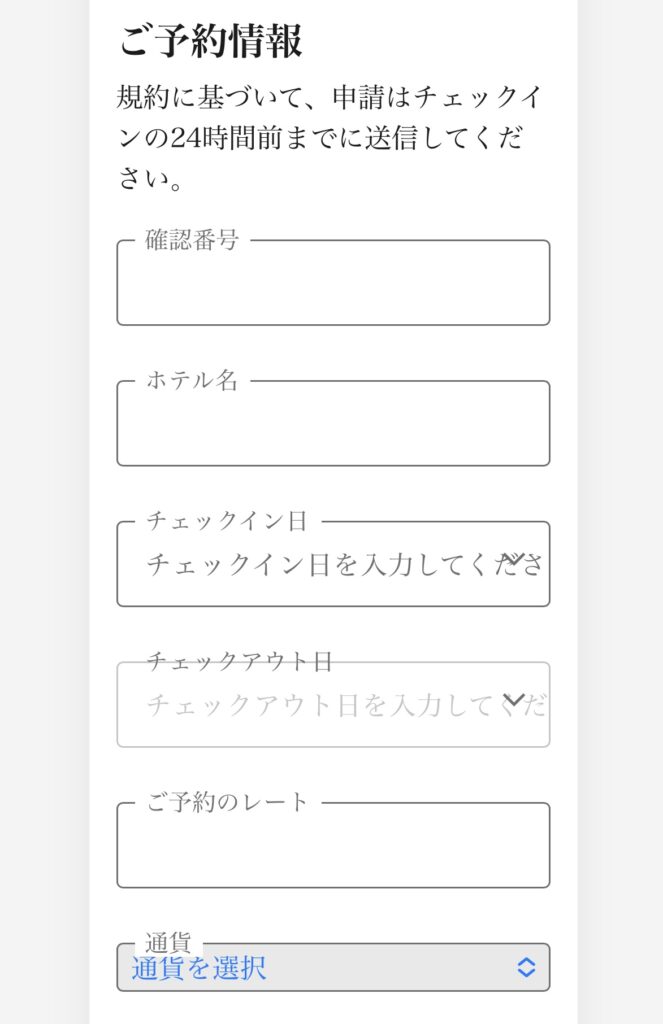Click the up-down arrows on 通貨 selector
Viewport: 663px width, 1024px height.
(526, 967)
